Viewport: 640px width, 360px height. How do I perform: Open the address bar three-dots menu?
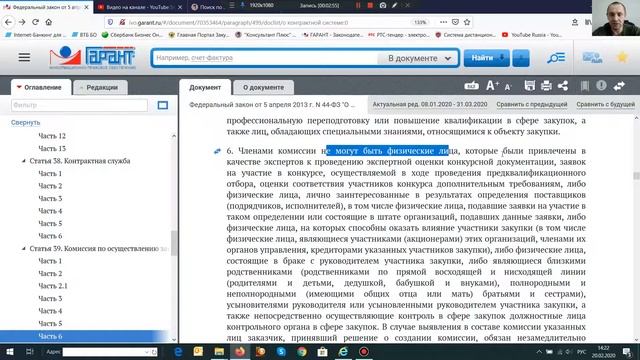[443, 22]
